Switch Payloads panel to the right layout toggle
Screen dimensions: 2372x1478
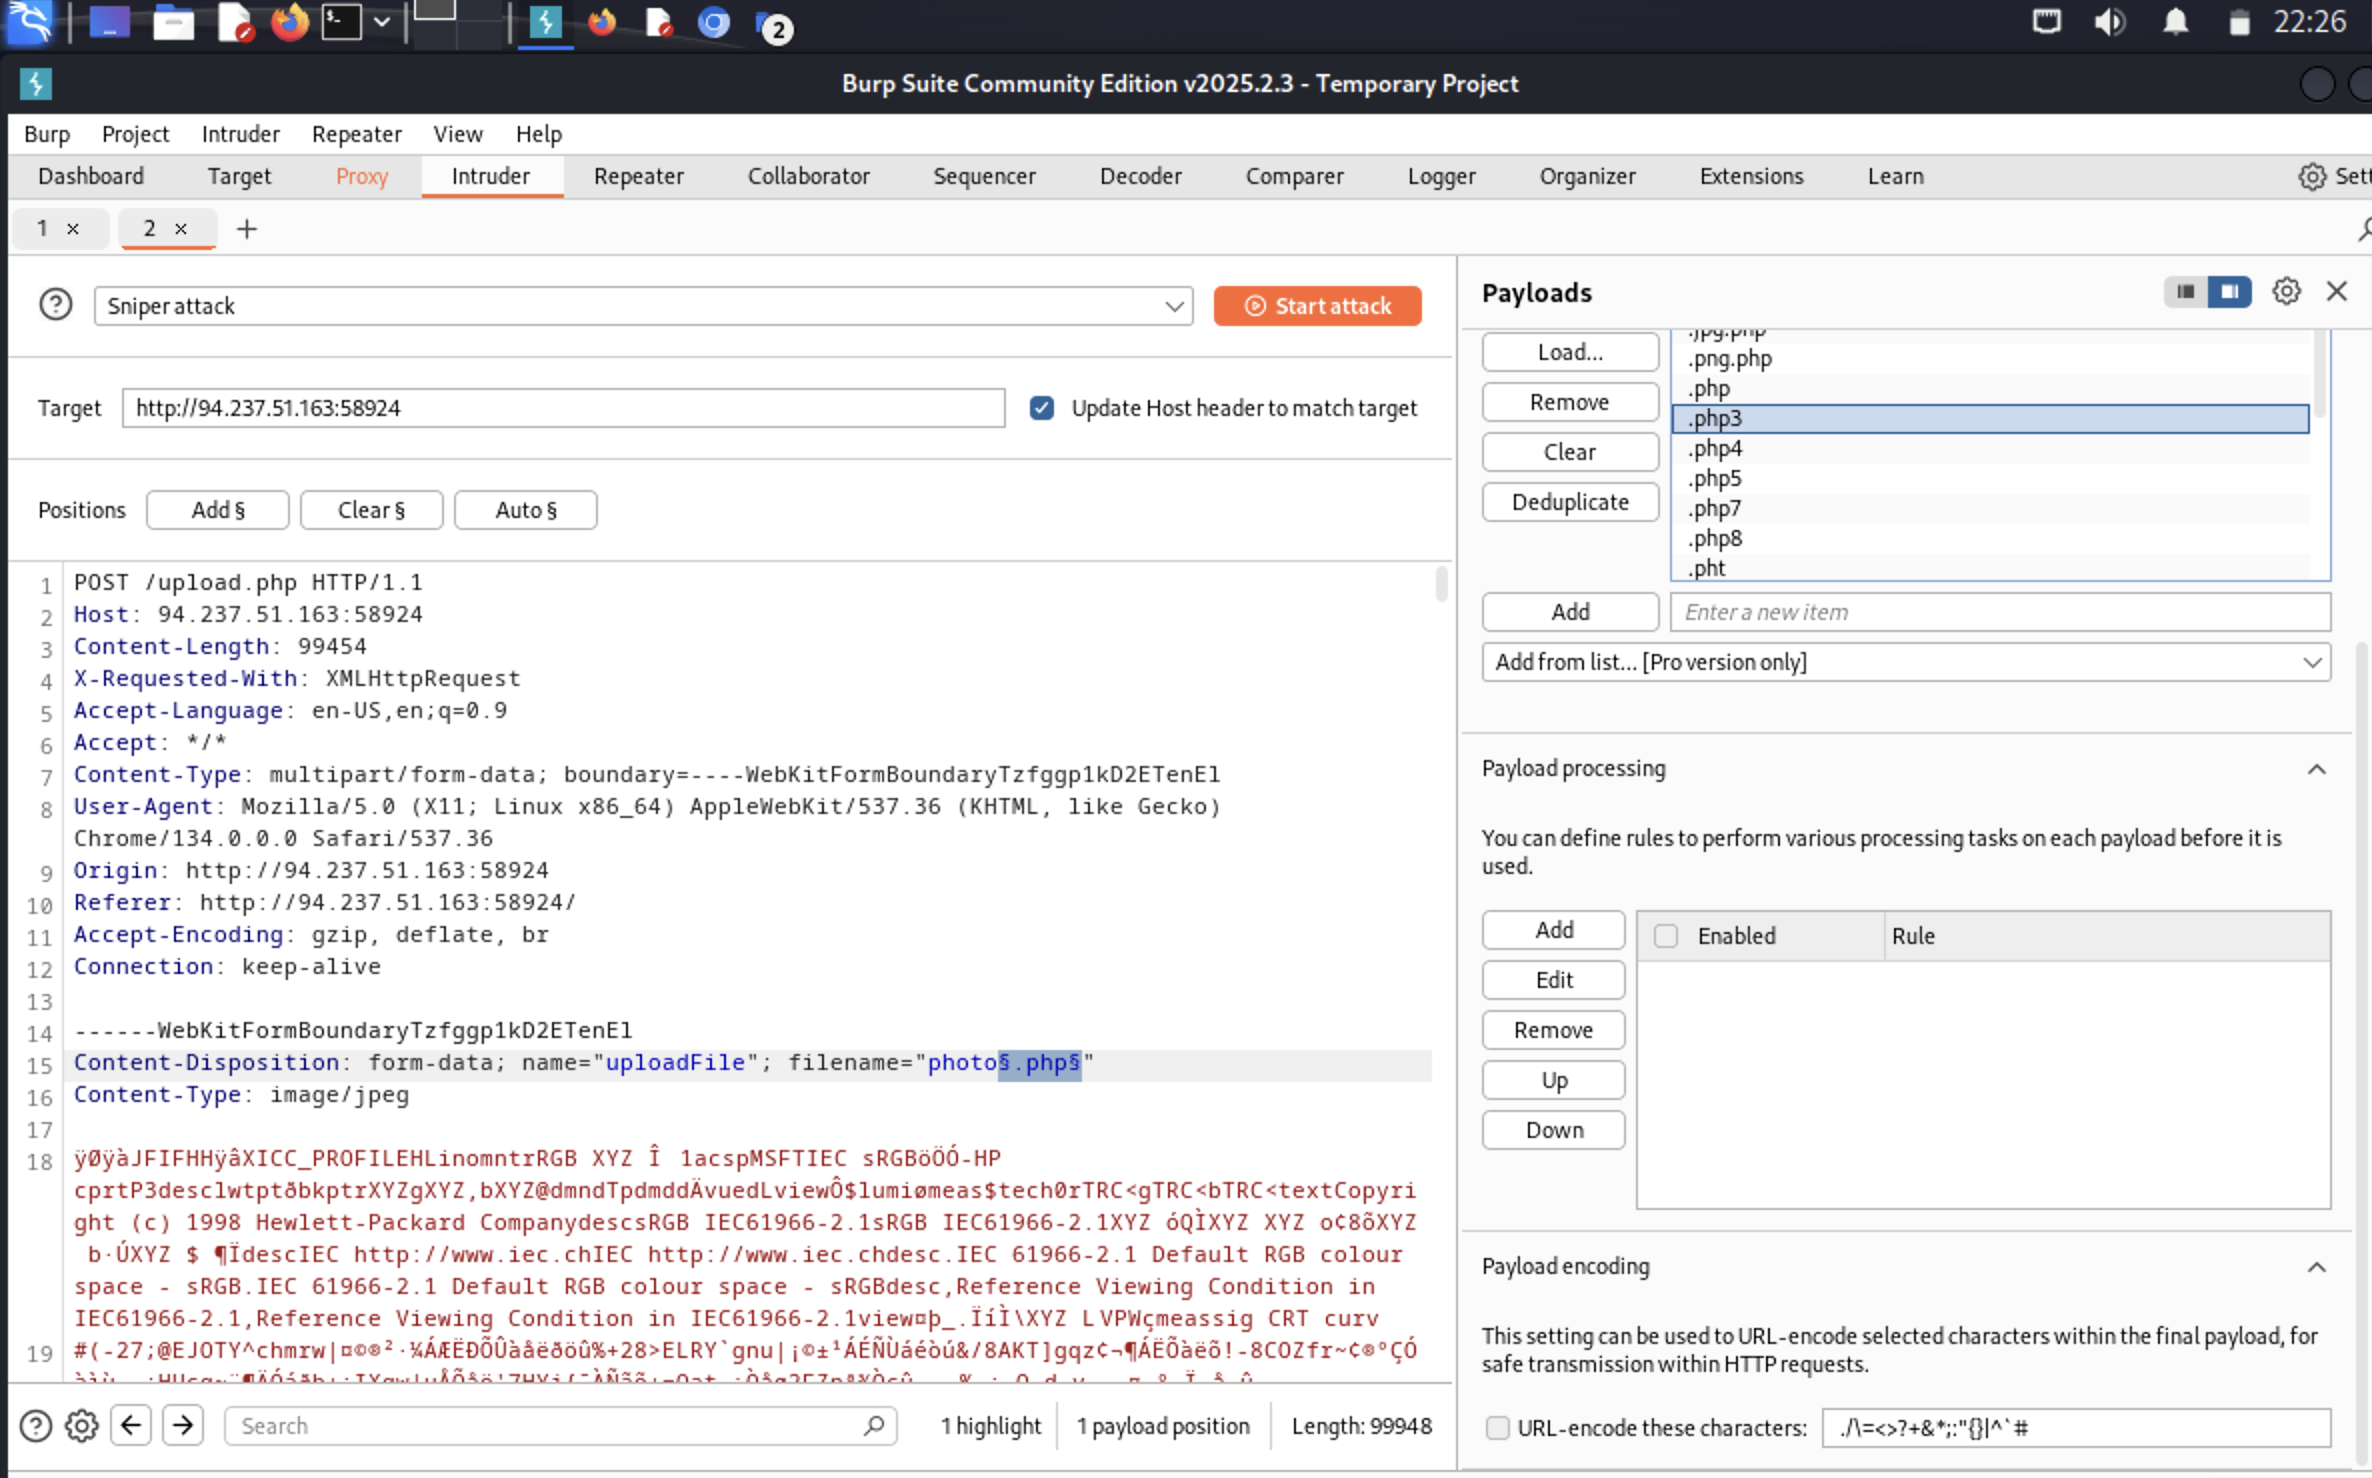click(2230, 292)
